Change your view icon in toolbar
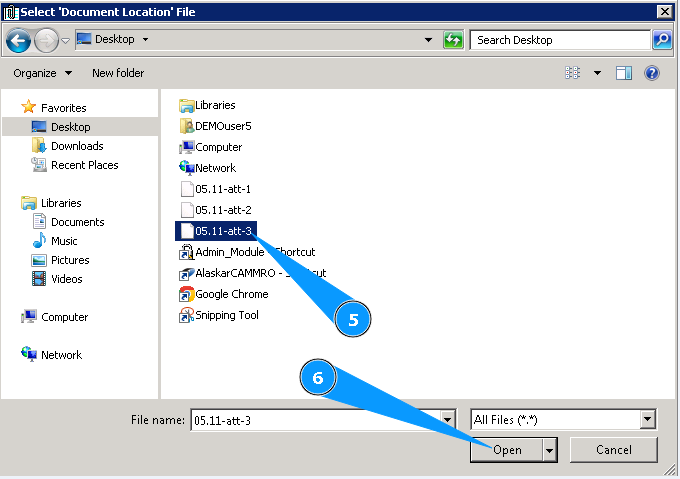 coord(572,73)
